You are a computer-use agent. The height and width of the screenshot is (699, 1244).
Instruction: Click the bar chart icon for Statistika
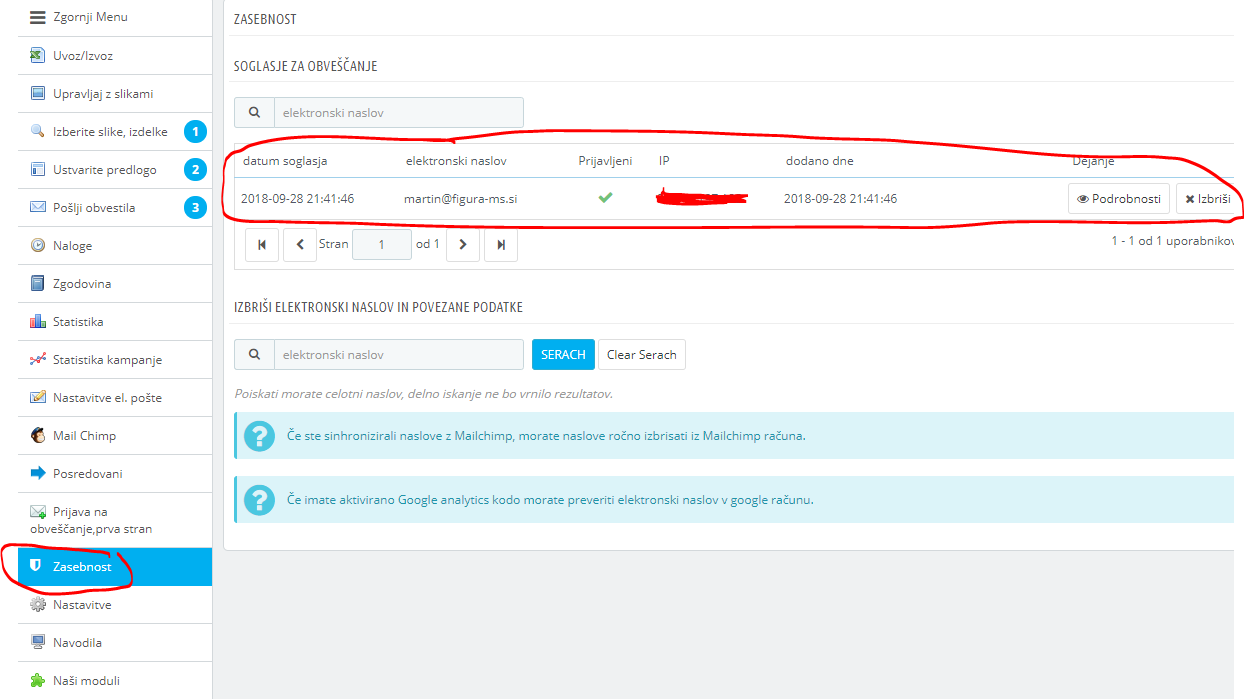(38, 321)
